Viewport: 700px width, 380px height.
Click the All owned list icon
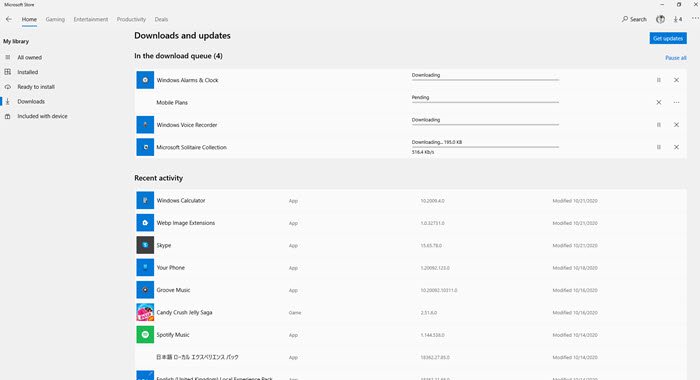click(x=8, y=58)
